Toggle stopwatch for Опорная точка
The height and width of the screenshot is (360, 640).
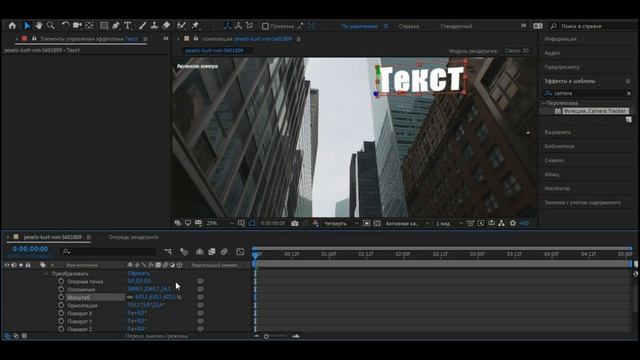[x=61, y=282]
